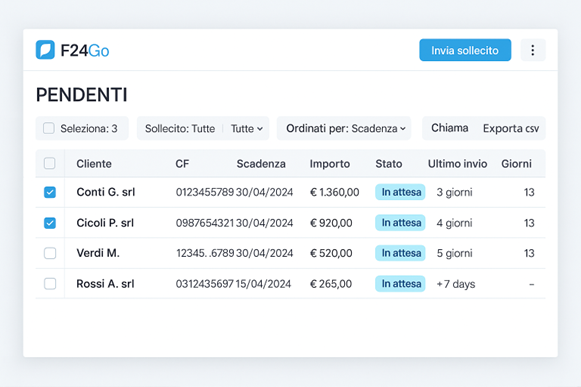Click the CF value 0123455789
The height and width of the screenshot is (387, 581).
click(x=205, y=192)
